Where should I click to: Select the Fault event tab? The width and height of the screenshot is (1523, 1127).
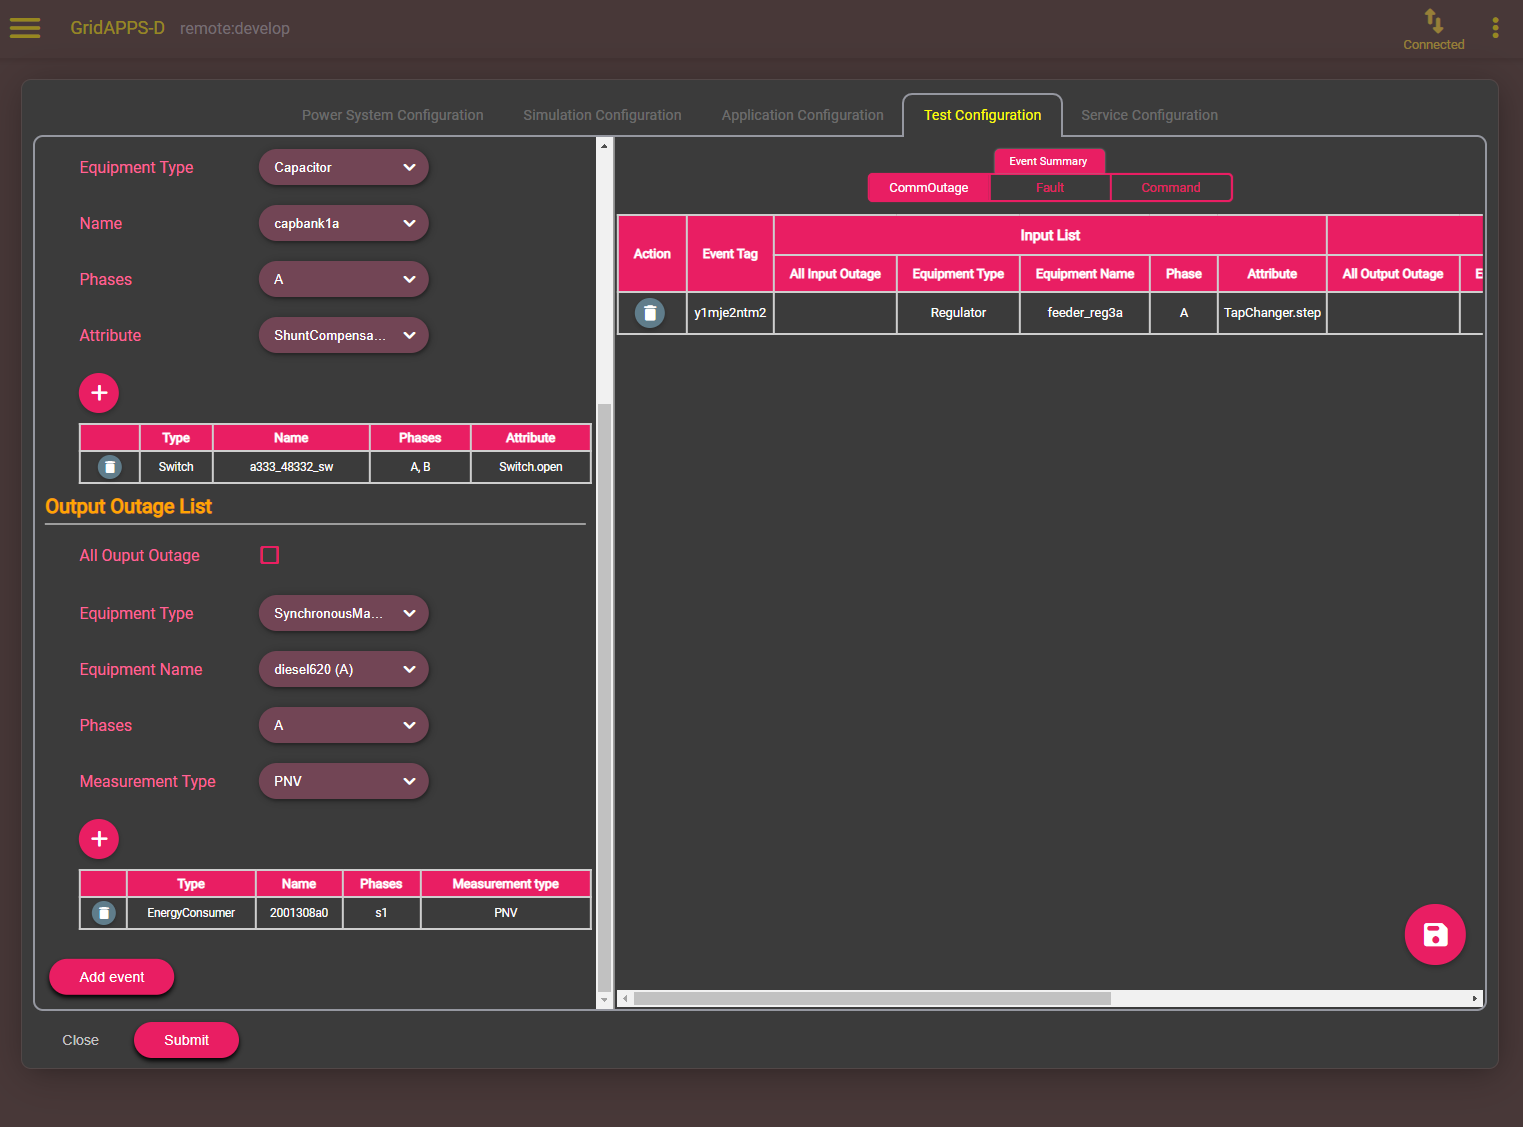pos(1050,188)
